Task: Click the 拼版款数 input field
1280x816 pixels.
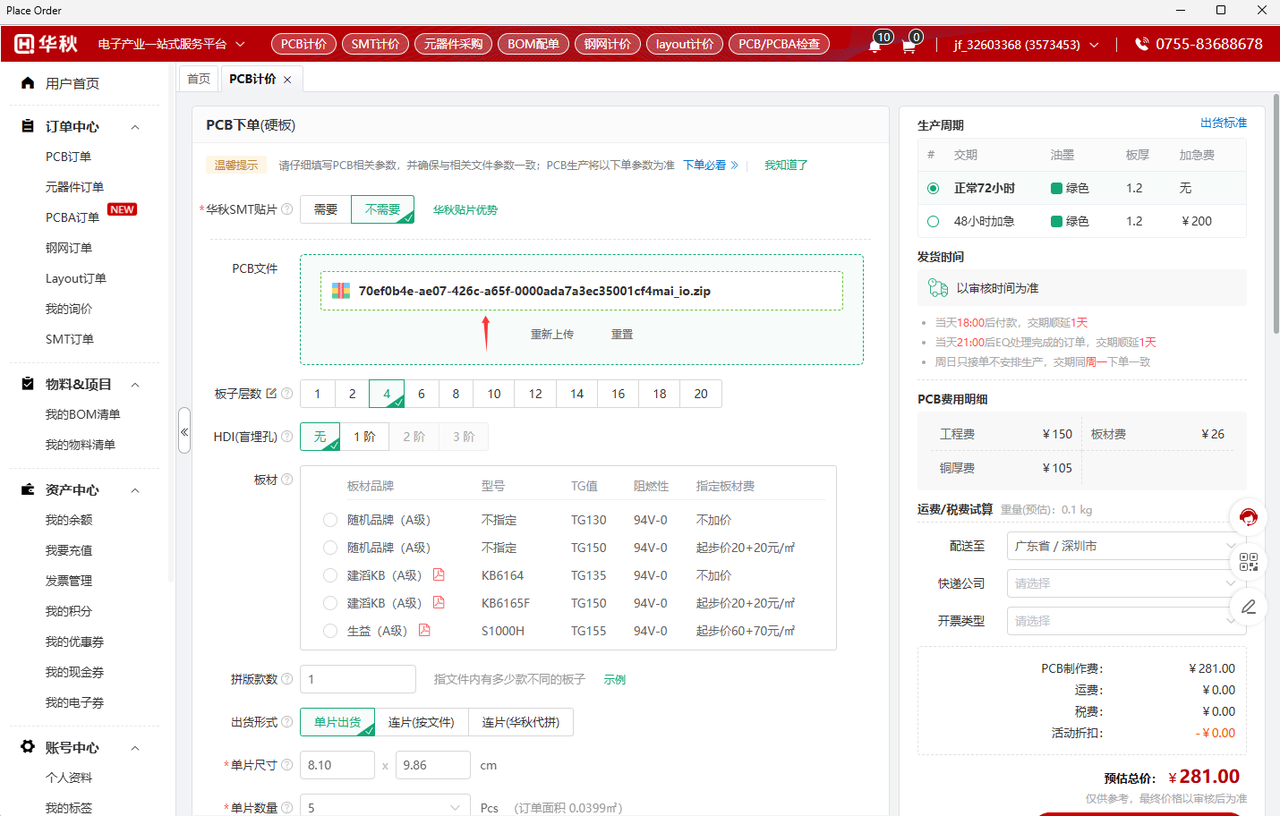Action: click(x=358, y=679)
